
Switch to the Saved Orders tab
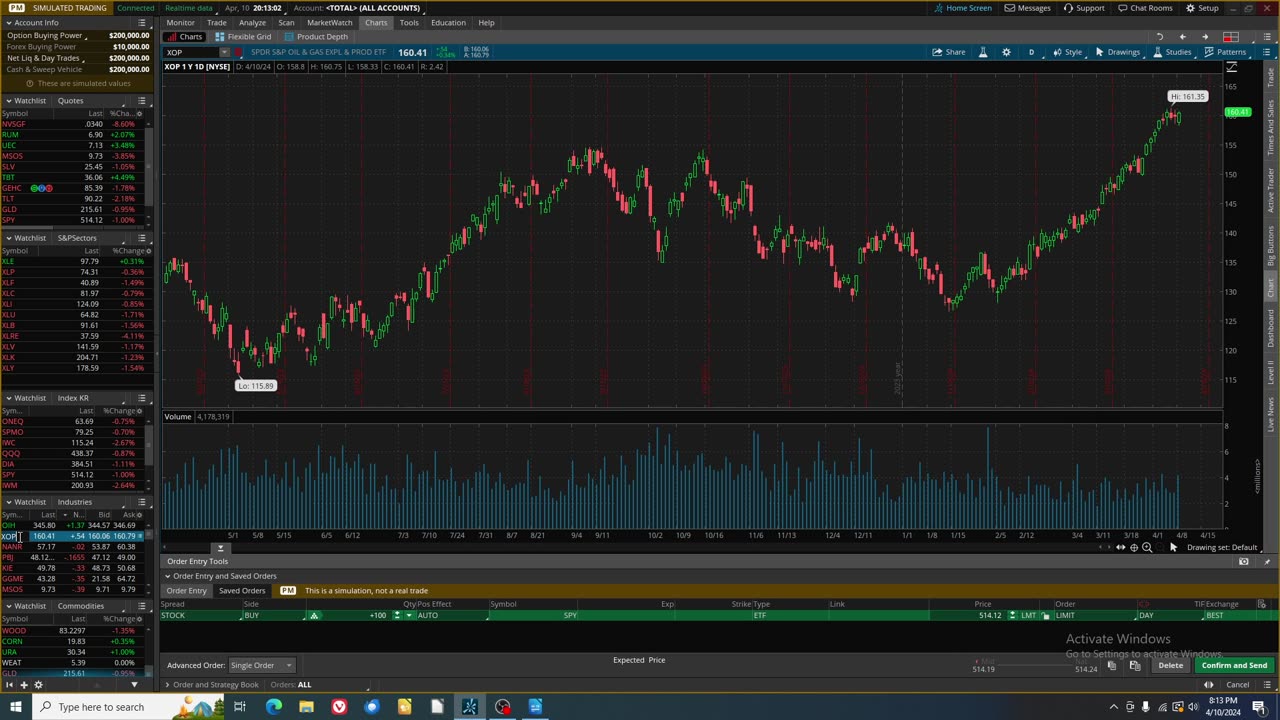coord(242,591)
